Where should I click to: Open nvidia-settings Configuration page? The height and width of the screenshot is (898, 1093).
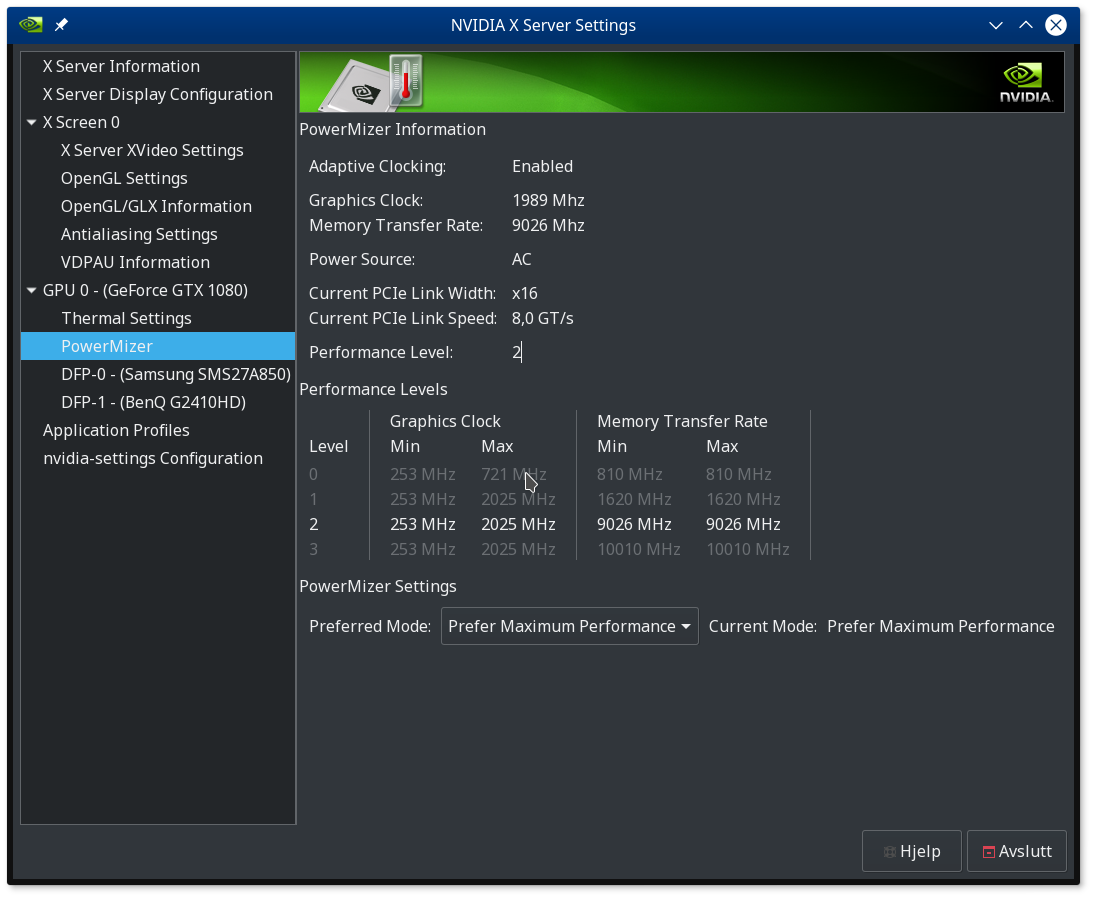point(153,457)
